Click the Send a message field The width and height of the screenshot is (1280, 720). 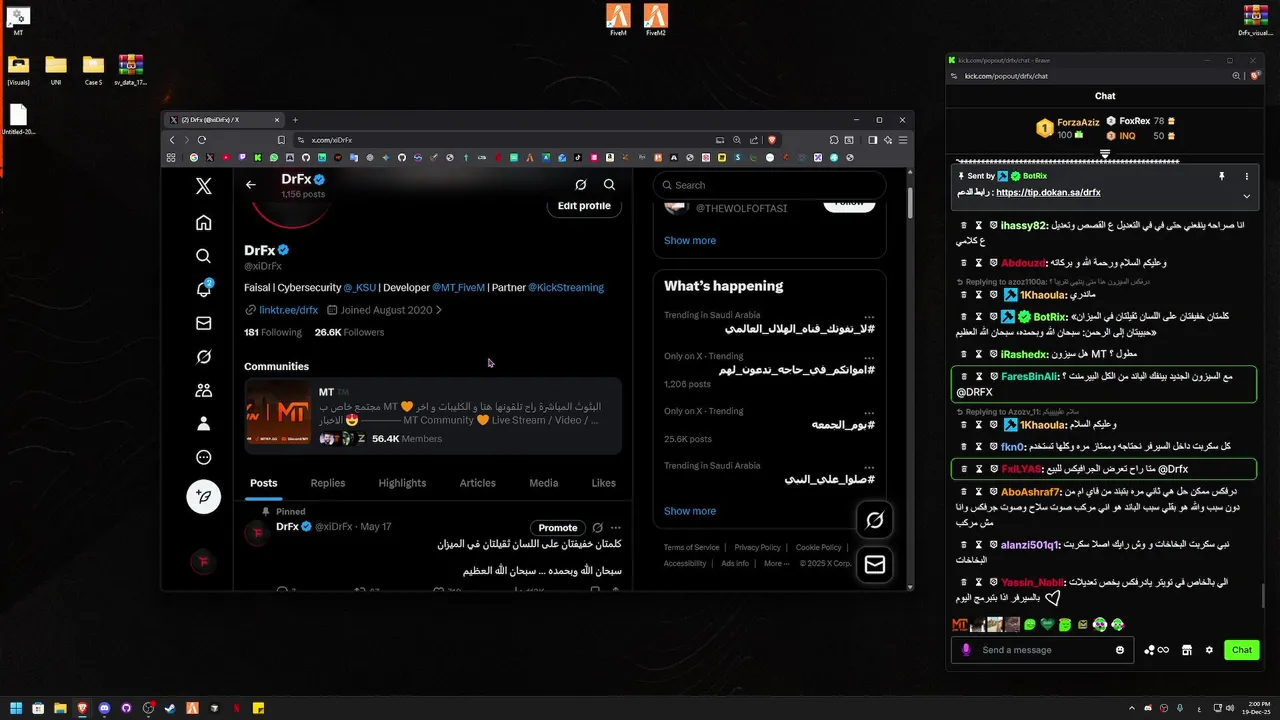[x=1042, y=650]
